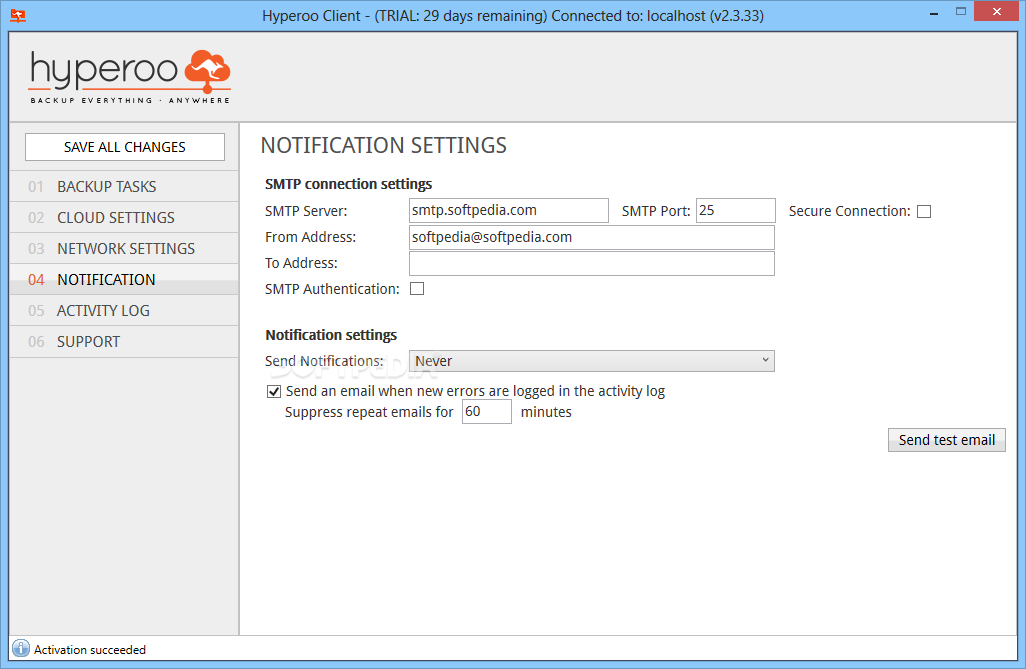Open the Support section
The width and height of the screenshot is (1026, 669).
pos(124,342)
